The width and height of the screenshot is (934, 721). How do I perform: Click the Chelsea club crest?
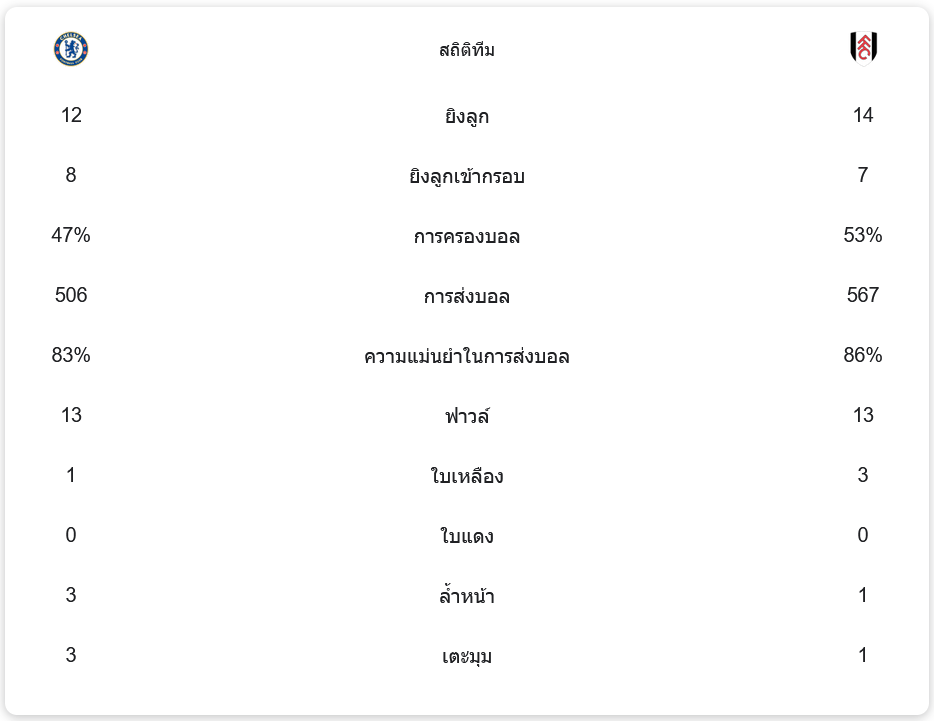pos(71,49)
